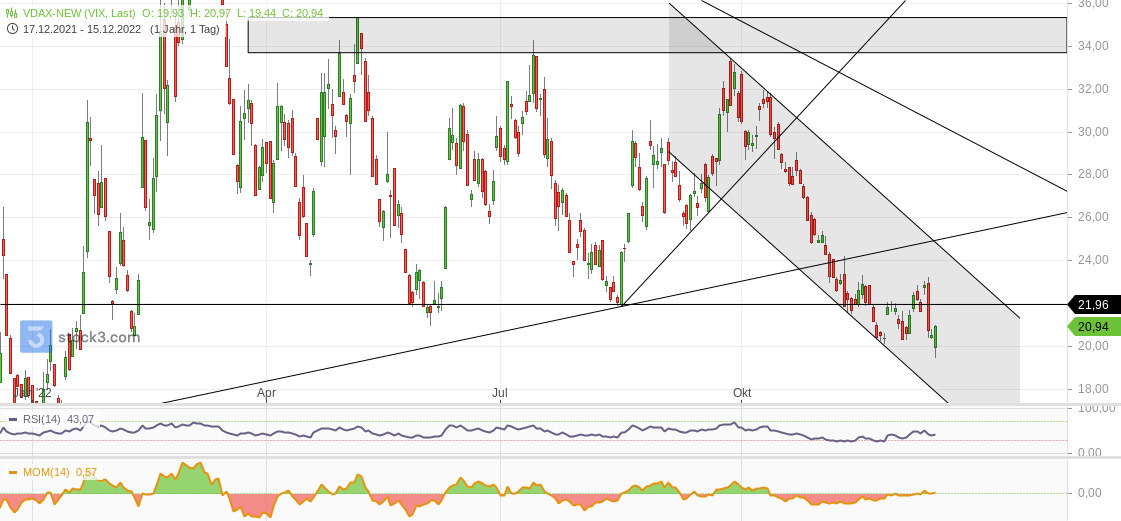Select the MOM(14) indicator label
Screen dimensions: 1121x521
click(45, 472)
